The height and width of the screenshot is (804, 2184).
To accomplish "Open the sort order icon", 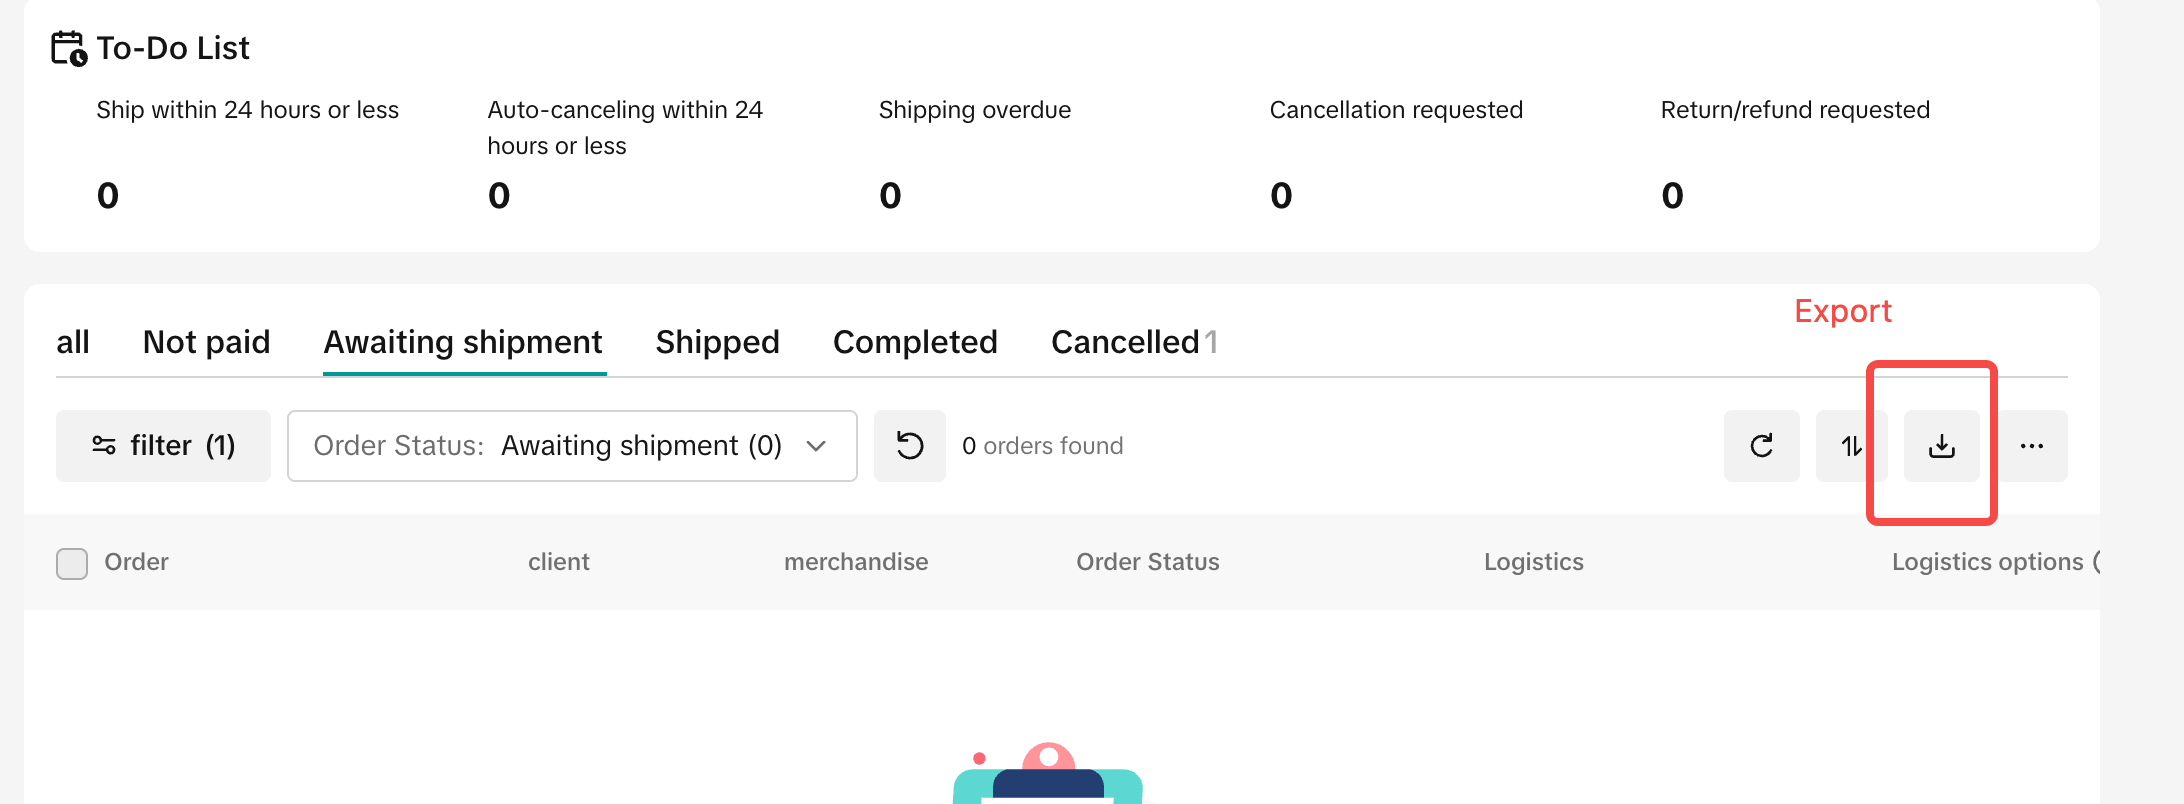I will 1851,446.
